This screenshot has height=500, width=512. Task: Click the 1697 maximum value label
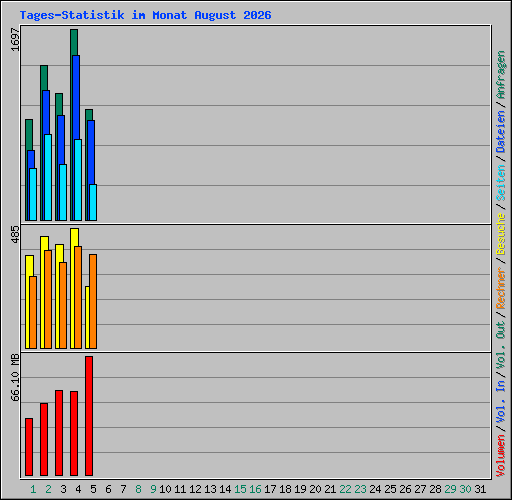[15, 40]
